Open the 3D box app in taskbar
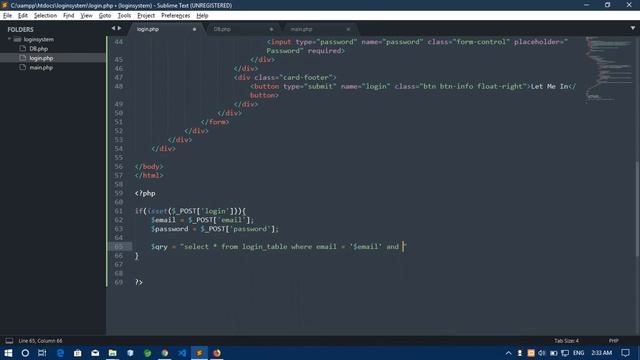This screenshot has width=640, height=360. [130, 353]
